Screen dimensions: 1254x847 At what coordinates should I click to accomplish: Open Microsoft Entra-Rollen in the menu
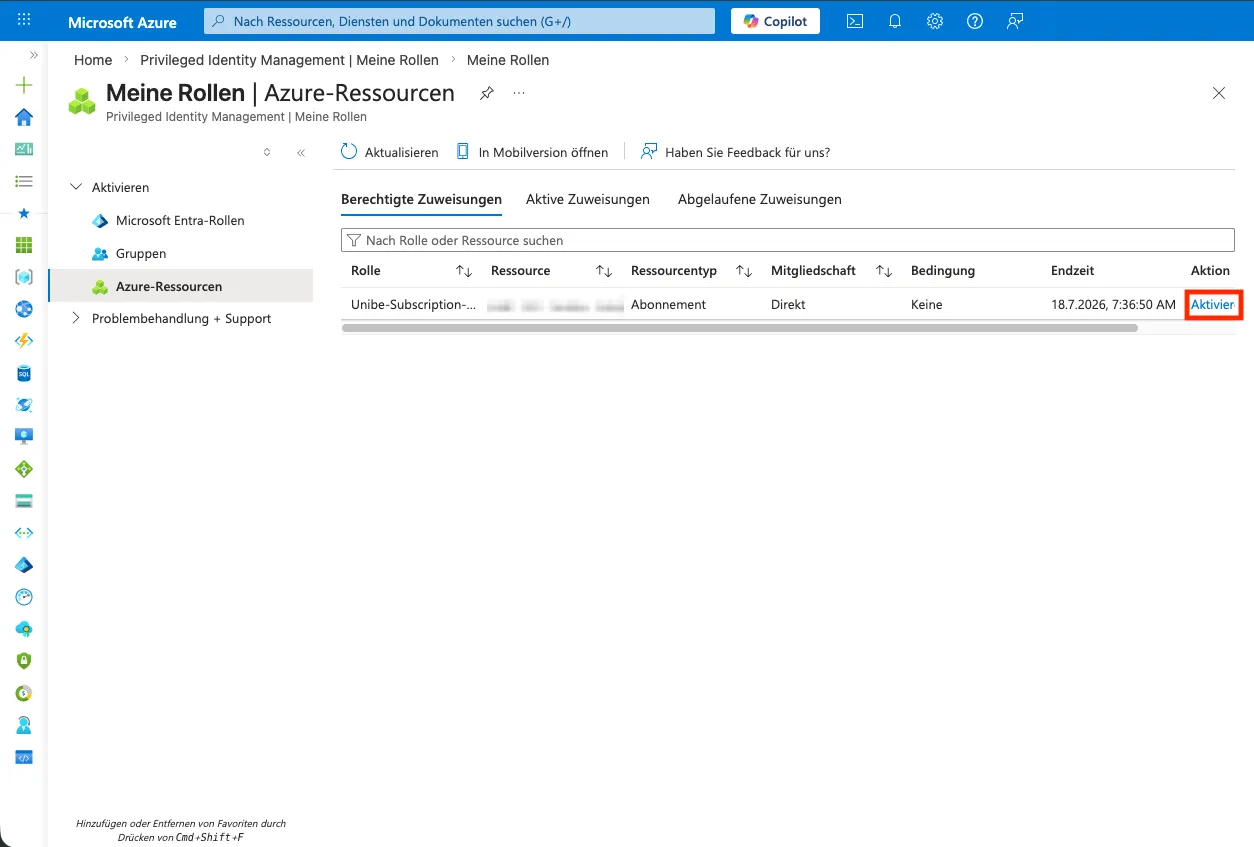[180, 220]
